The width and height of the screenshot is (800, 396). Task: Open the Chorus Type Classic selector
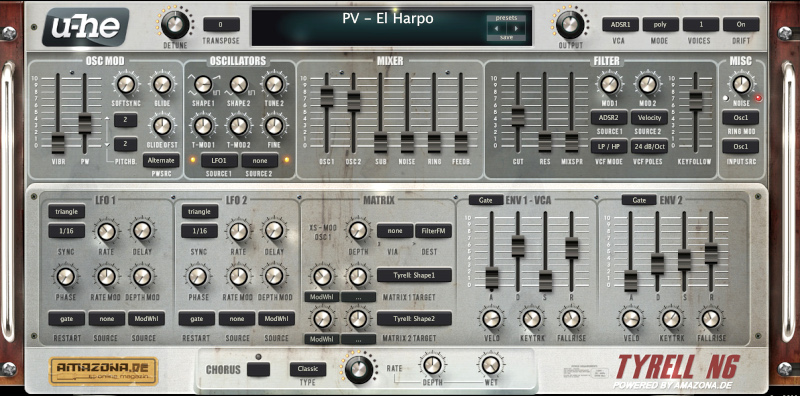point(308,369)
